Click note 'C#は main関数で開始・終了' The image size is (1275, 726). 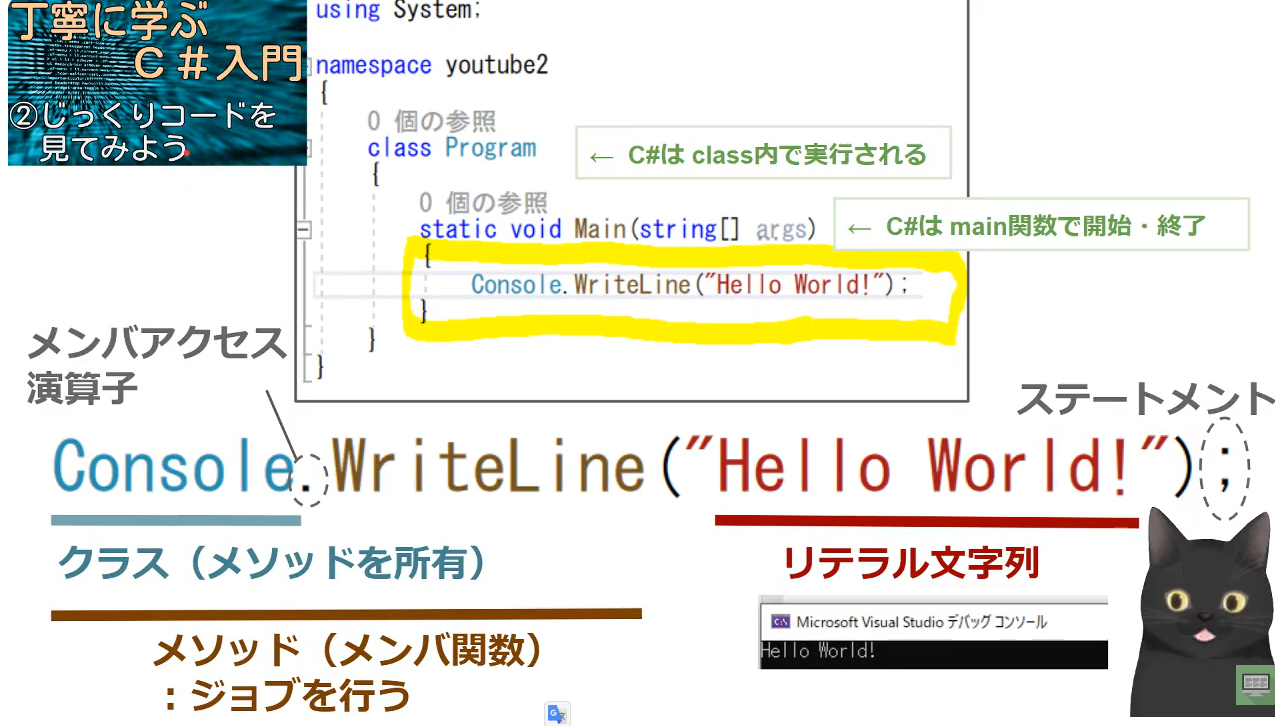[x=1042, y=225]
